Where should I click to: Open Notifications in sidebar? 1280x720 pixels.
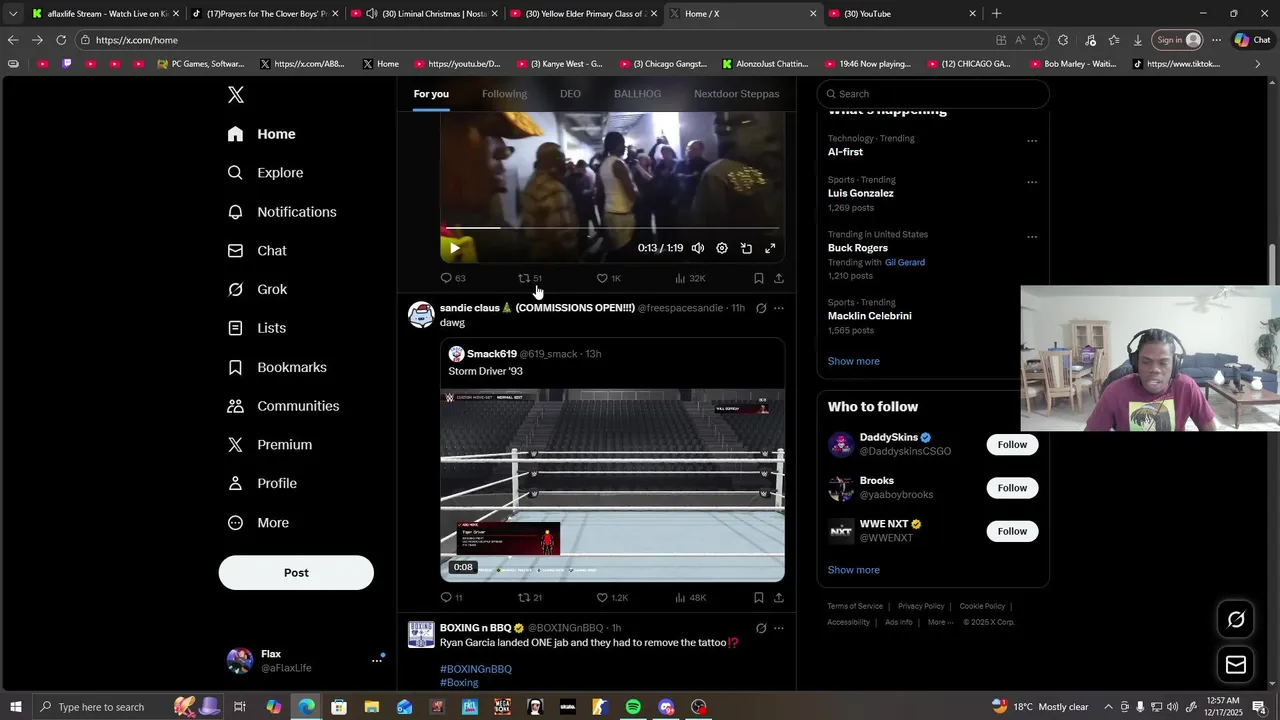pyautogui.click(x=282, y=212)
